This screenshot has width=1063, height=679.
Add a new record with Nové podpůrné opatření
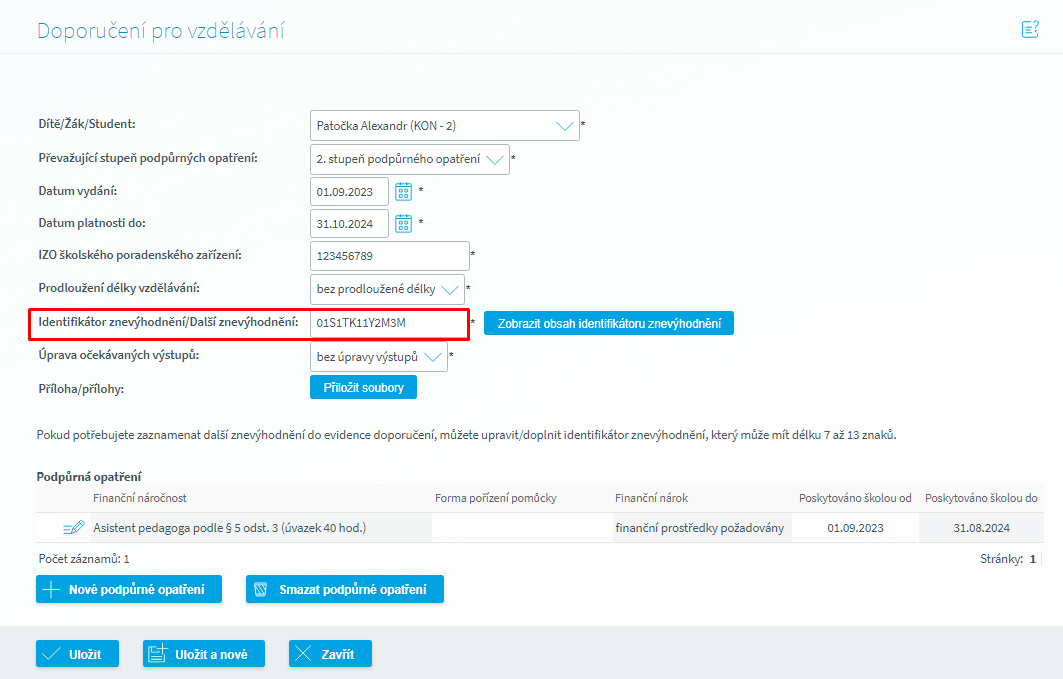[x=128, y=589]
